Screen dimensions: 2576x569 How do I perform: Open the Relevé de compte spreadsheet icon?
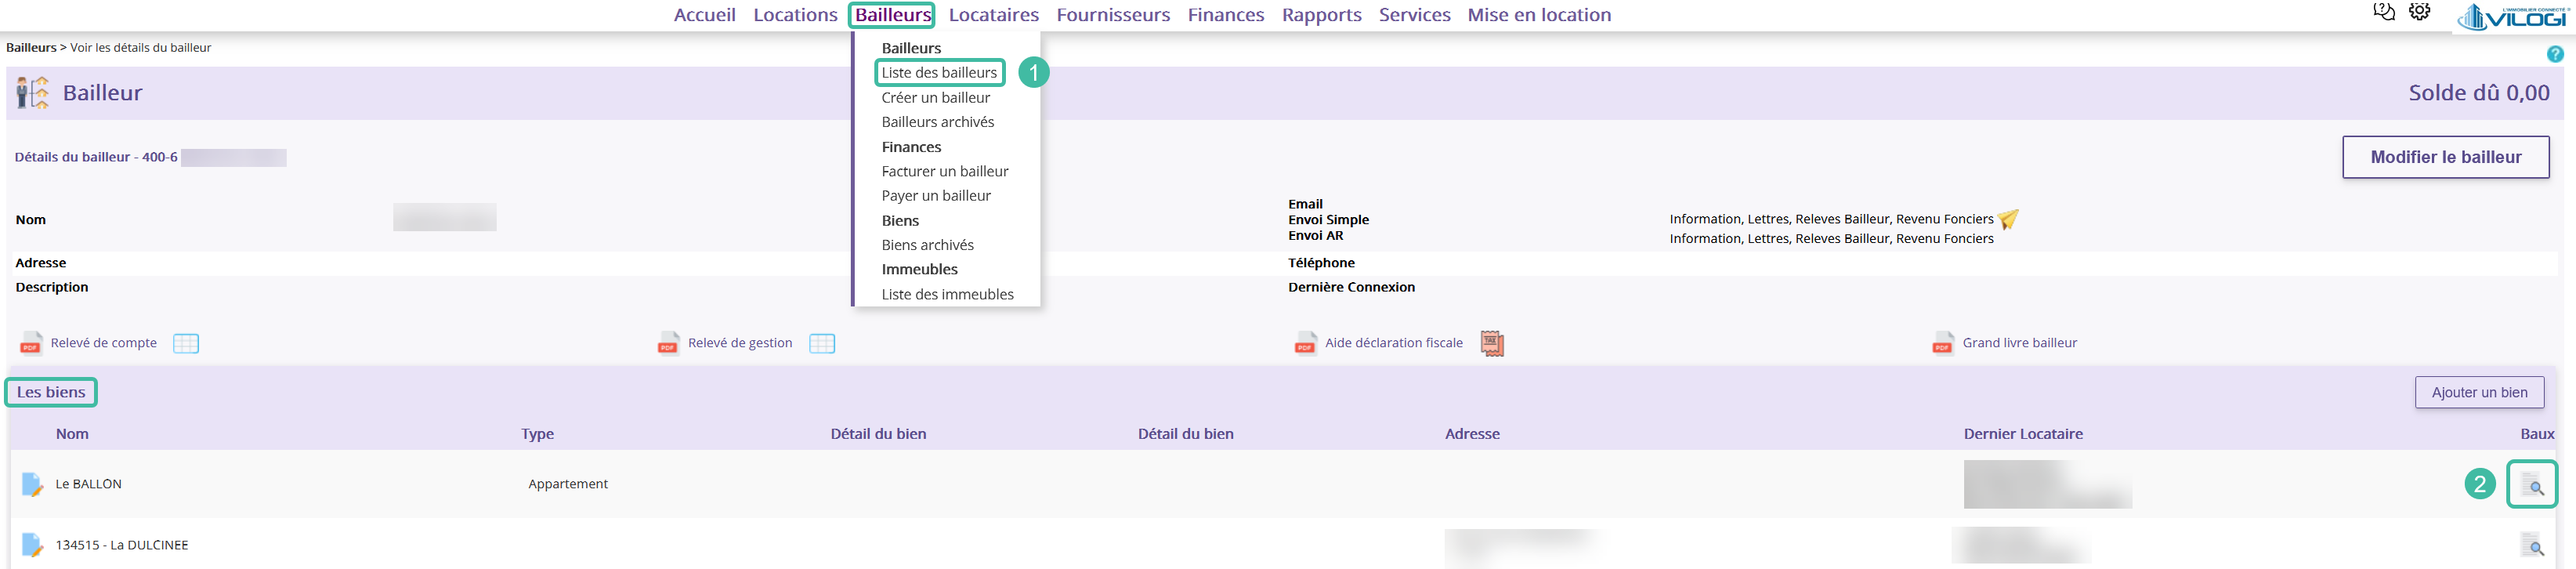point(186,343)
